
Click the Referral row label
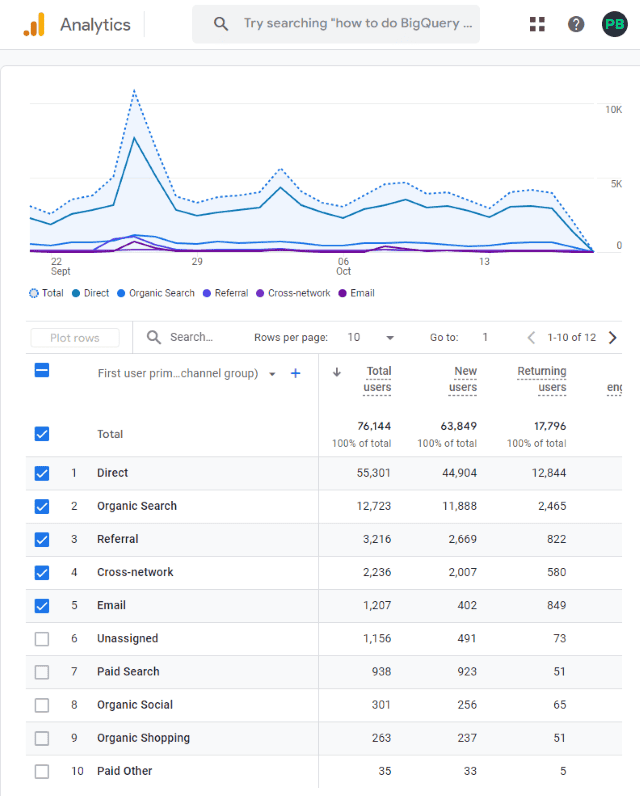(118, 539)
